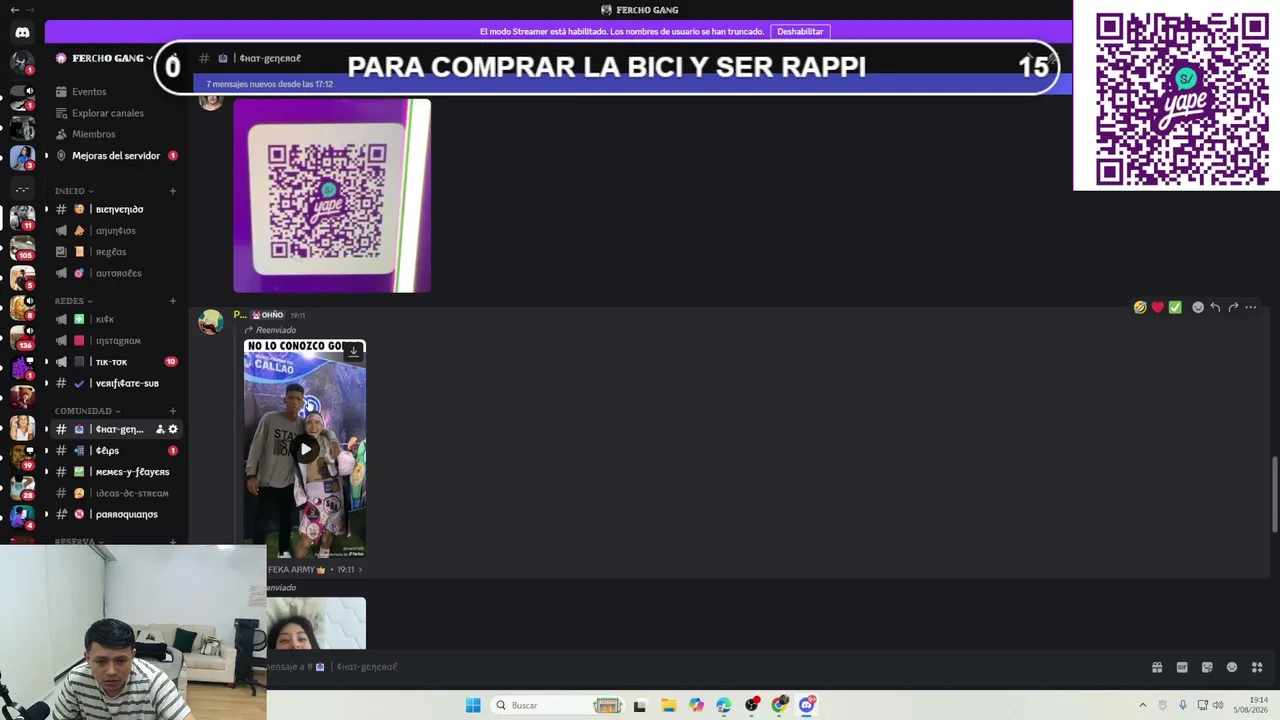1280x720 pixels.
Task: Collapse the REDES channel category
Action: coord(74,301)
